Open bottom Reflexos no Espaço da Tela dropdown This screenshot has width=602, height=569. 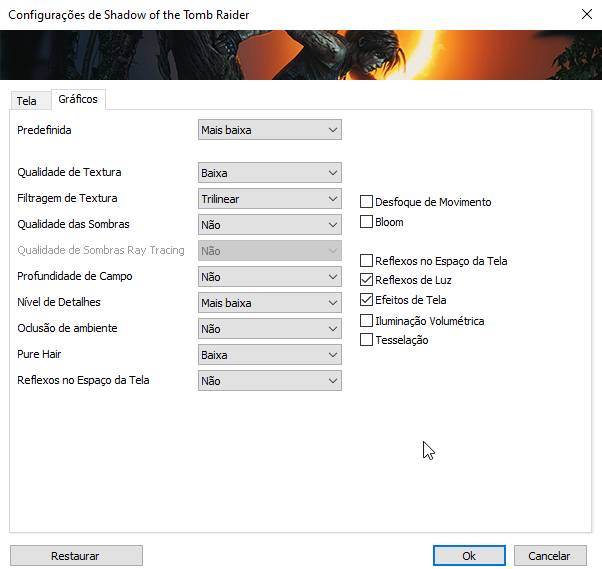[269, 380]
